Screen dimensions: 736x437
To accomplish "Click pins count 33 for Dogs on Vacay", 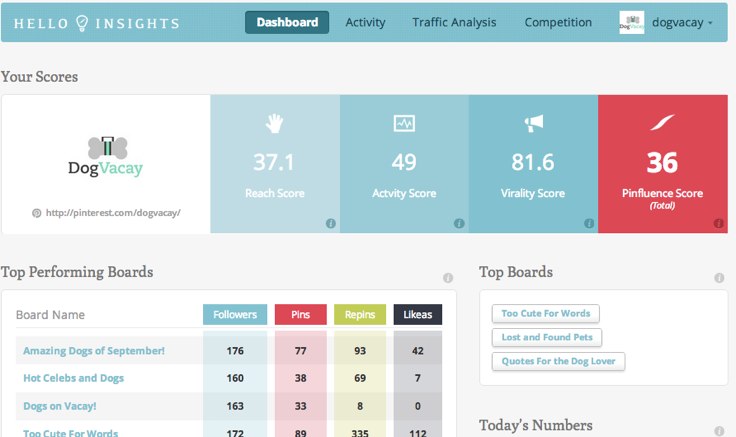I will pos(300,406).
